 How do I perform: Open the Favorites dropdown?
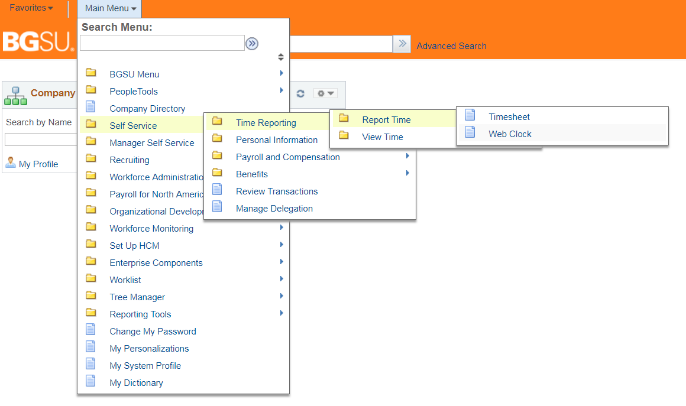click(x=31, y=8)
